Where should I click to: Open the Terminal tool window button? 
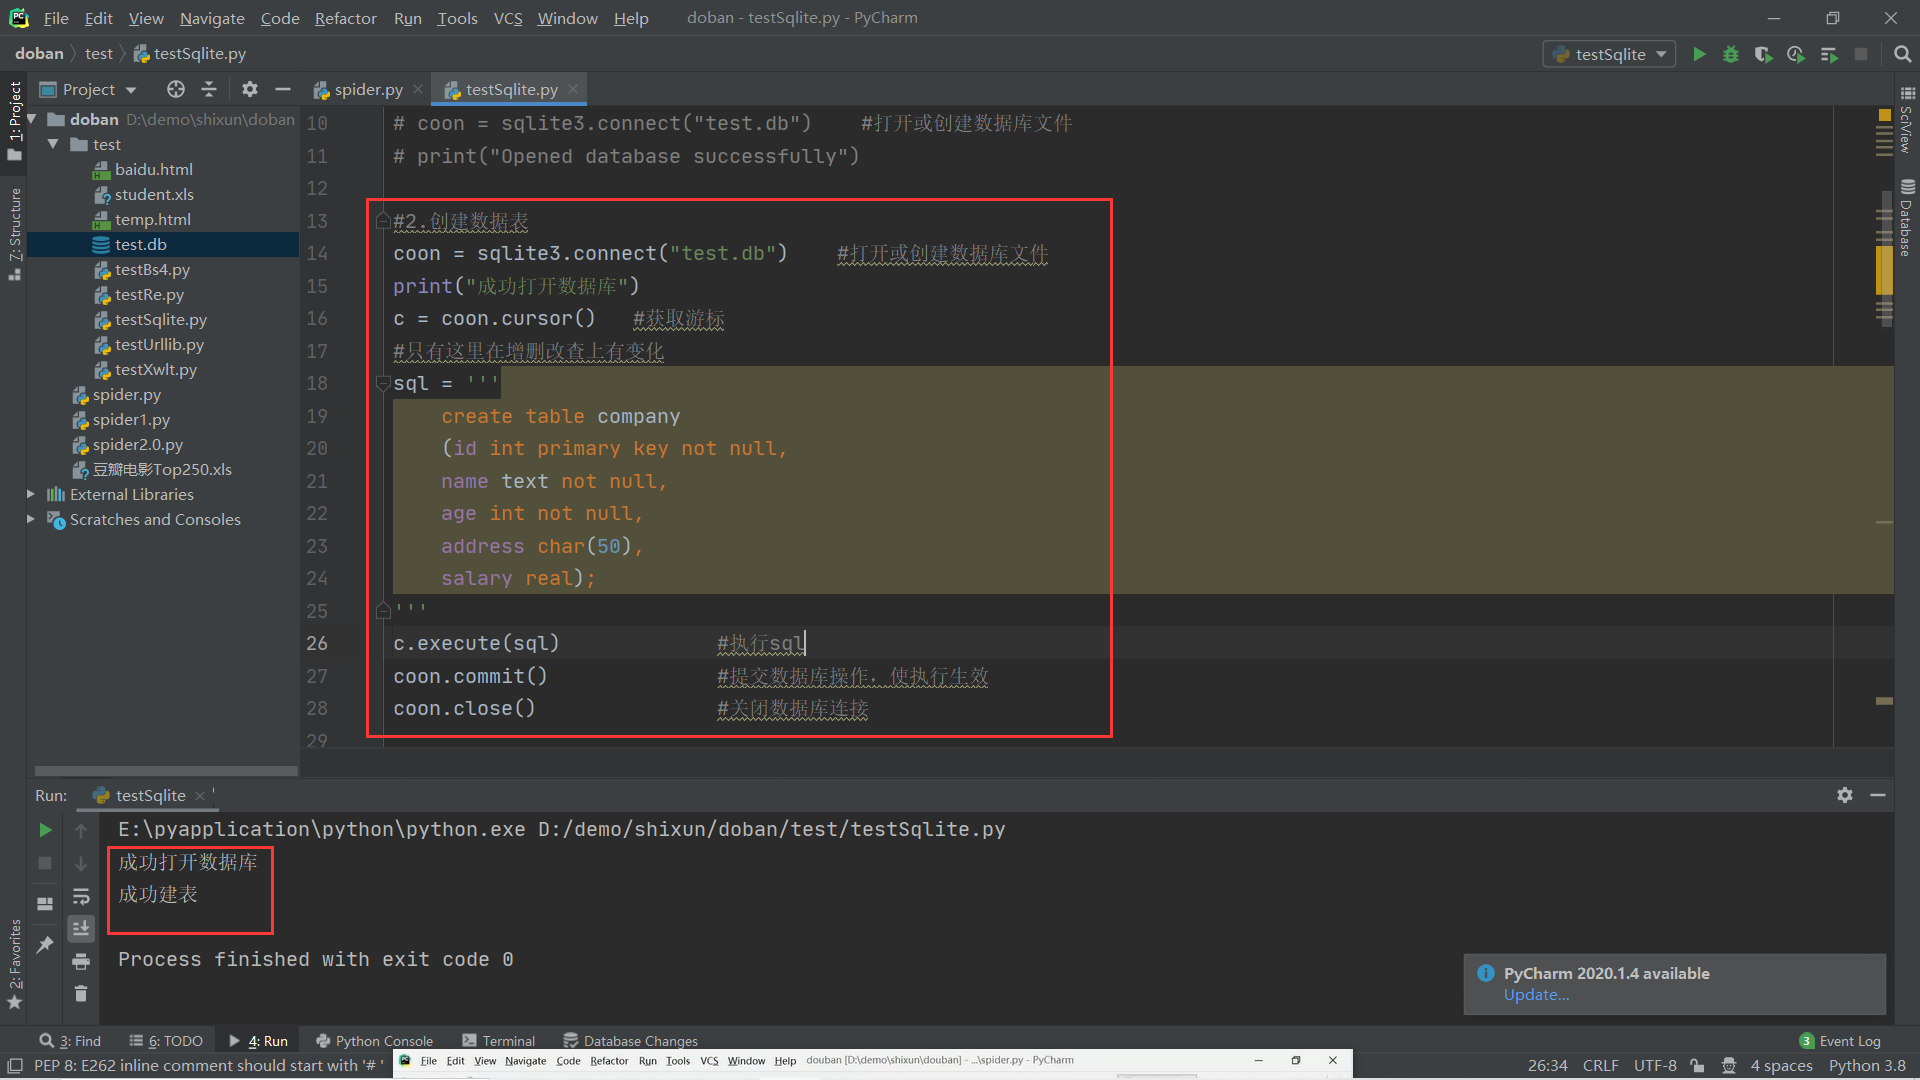[499, 1041]
